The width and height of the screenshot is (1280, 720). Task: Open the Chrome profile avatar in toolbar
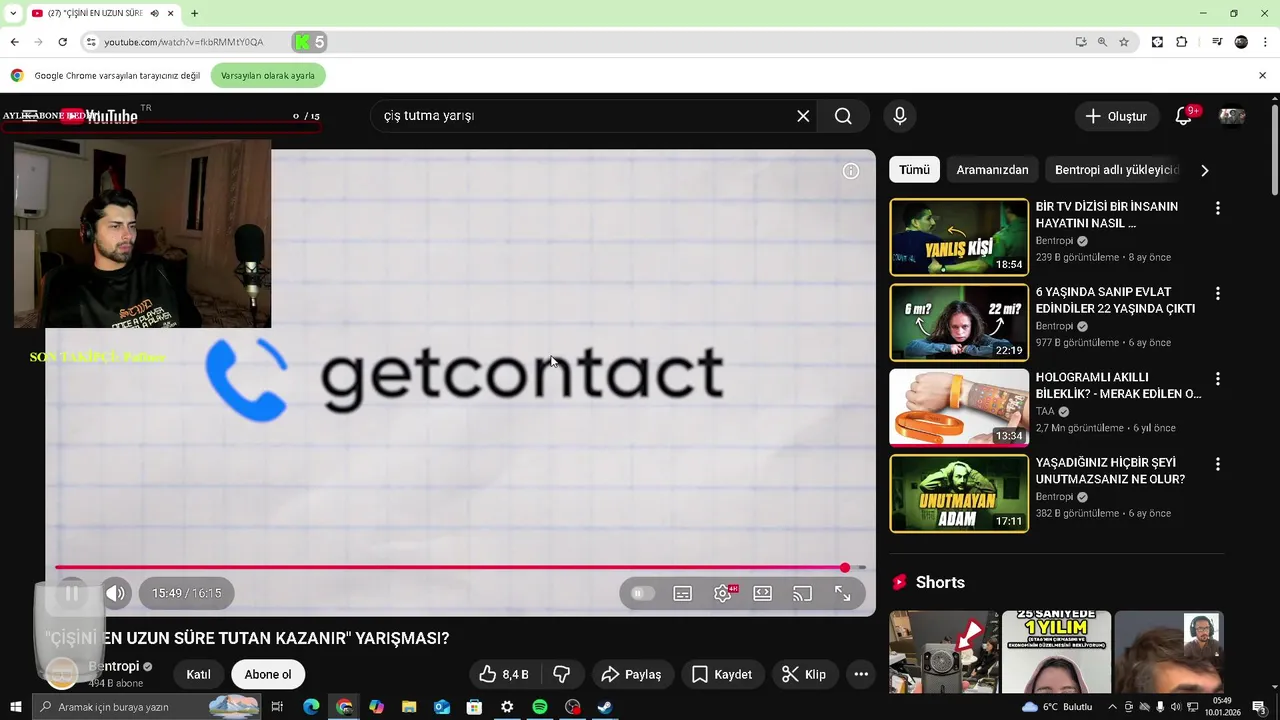[x=1241, y=42]
